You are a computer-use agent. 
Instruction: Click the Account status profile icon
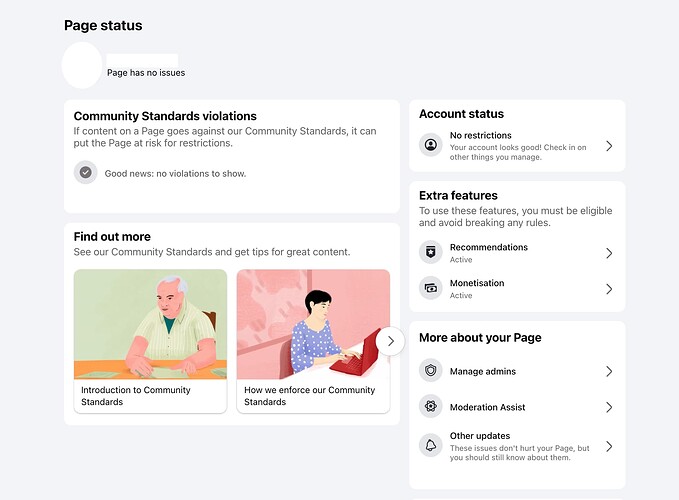pos(430,145)
